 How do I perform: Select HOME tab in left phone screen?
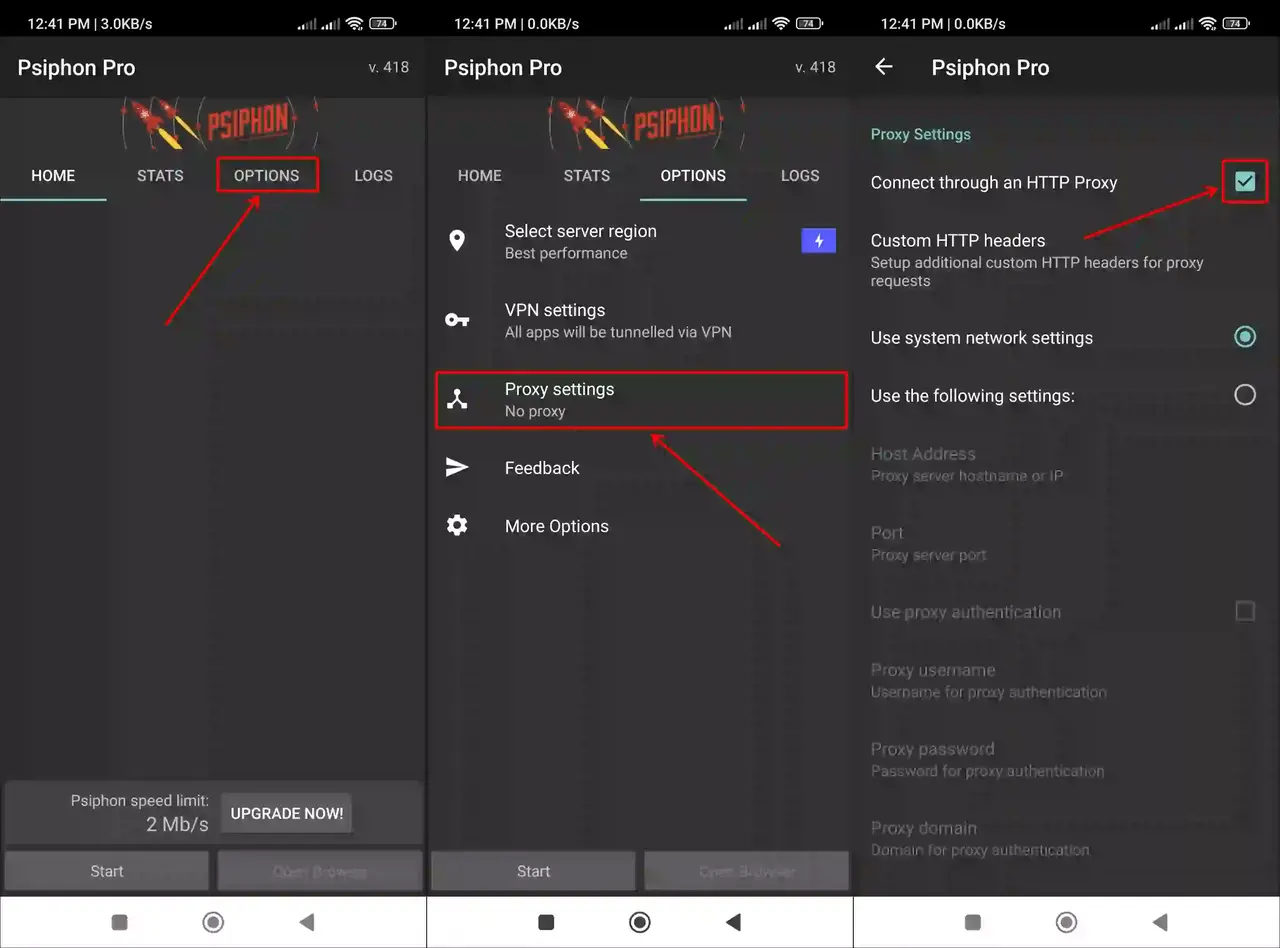coord(53,175)
